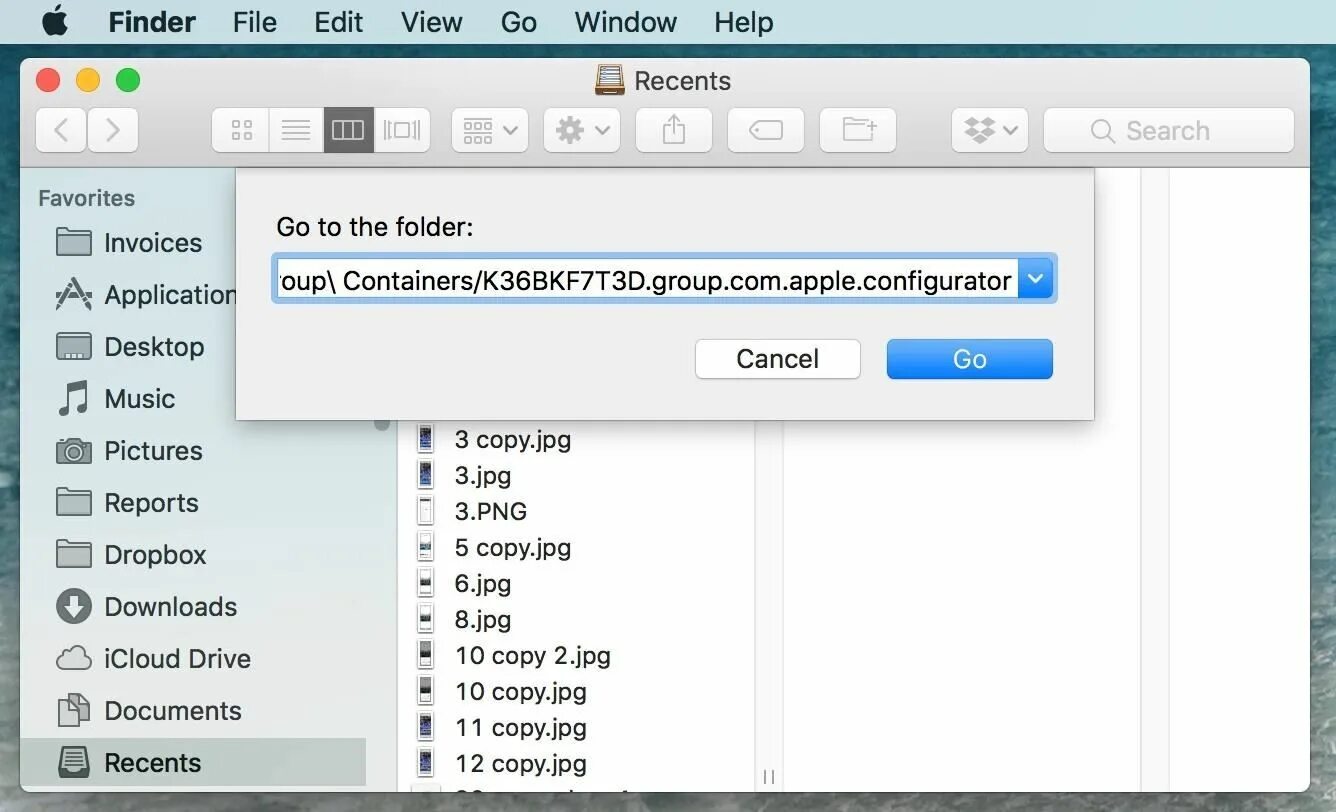The image size is (1336, 812).
Task: Open Documents in the sidebar
Action: point(148,710)
